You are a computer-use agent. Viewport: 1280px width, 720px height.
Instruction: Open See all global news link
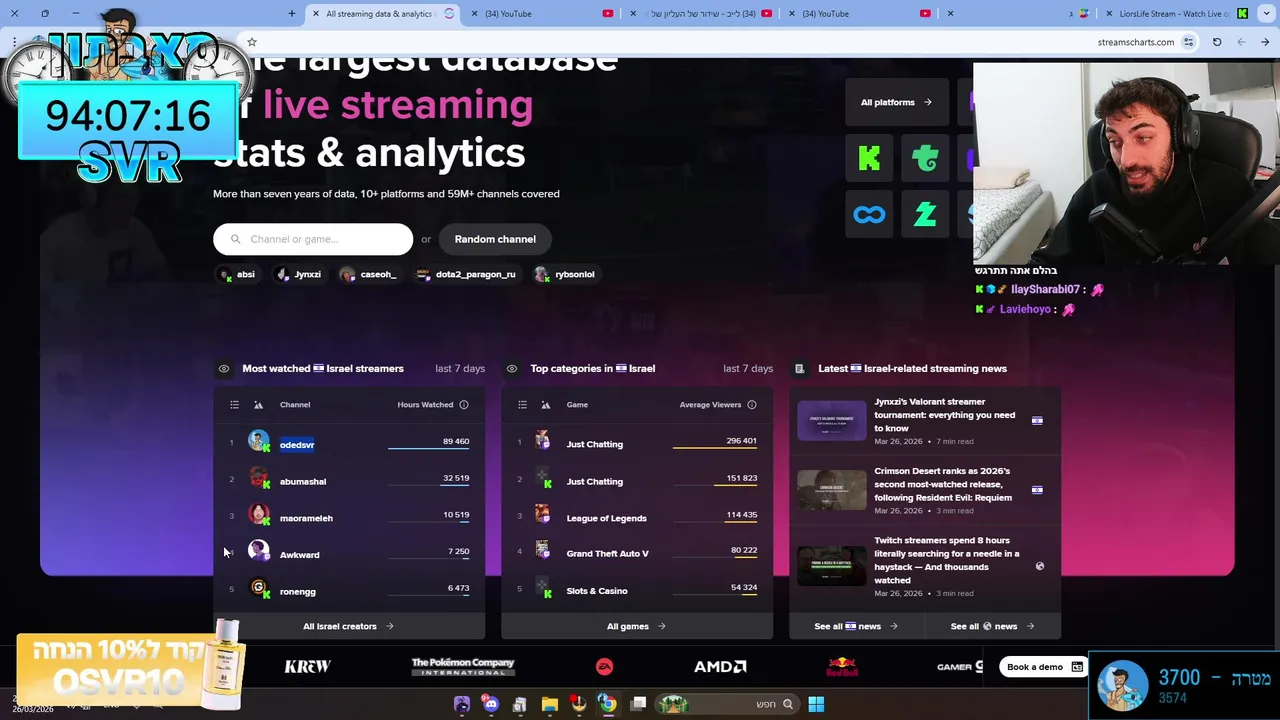coord(992,626)
